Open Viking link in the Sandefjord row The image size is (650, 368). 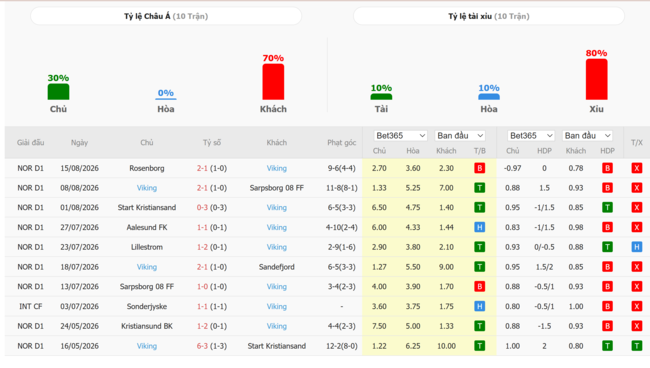click(147, 267)
